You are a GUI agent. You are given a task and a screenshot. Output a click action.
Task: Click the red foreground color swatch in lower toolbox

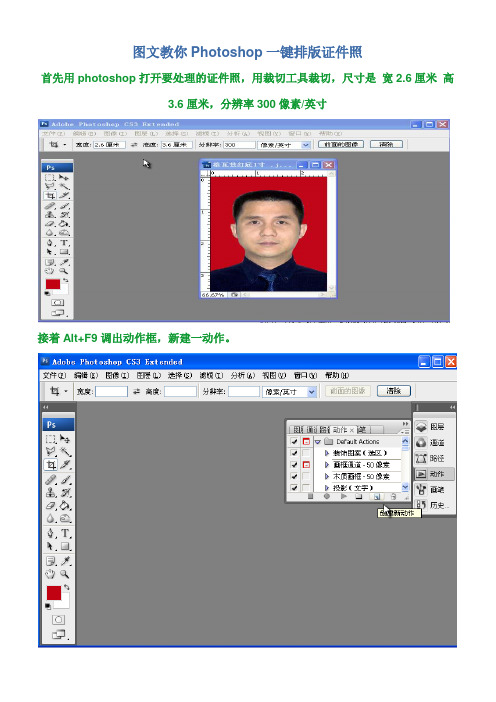pos(54,593)
